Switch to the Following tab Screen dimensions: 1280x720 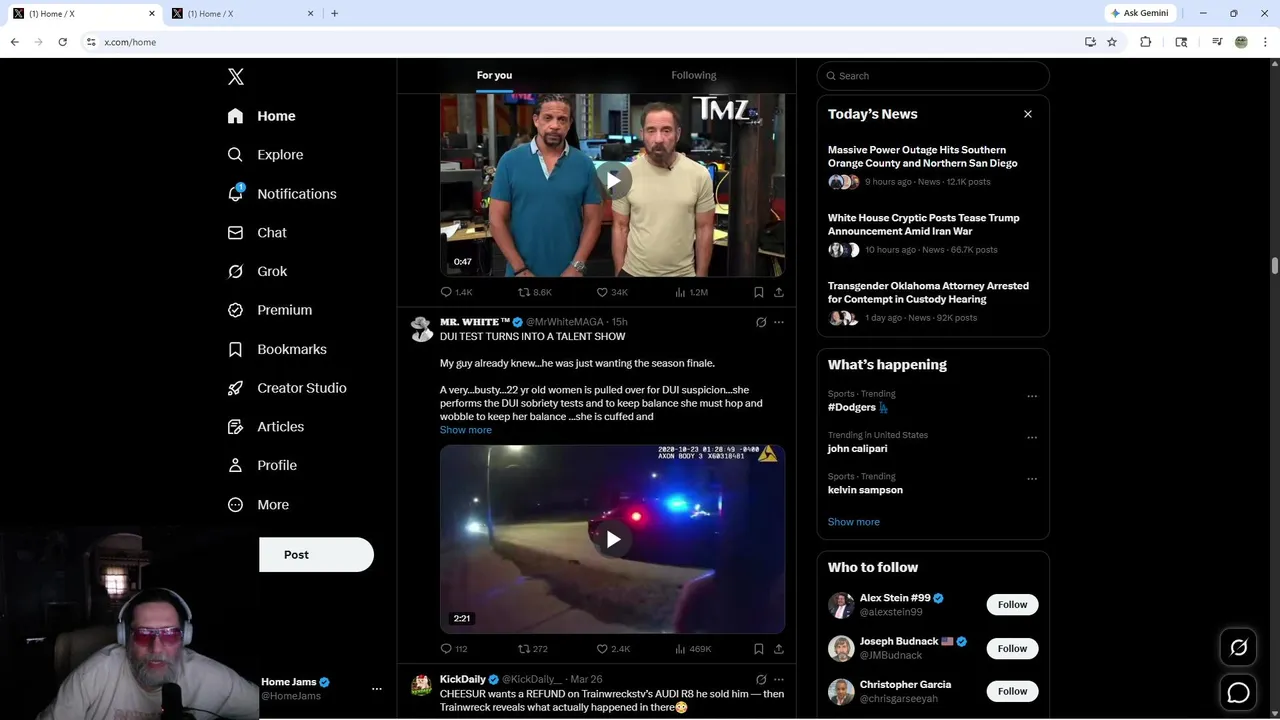click(x=694, y=75)
